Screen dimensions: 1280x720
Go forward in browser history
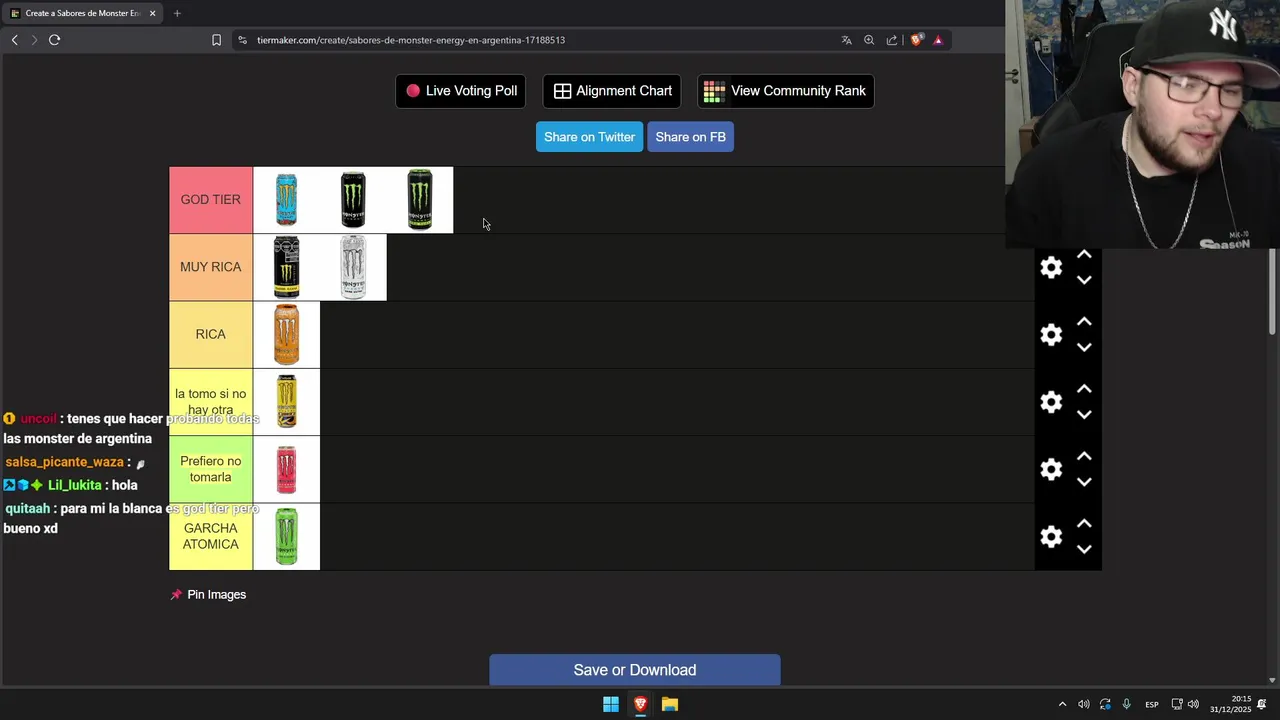[34, 40]
